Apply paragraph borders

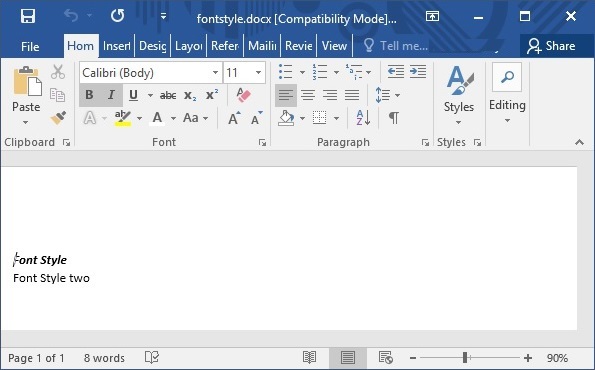tap(320, 118)
